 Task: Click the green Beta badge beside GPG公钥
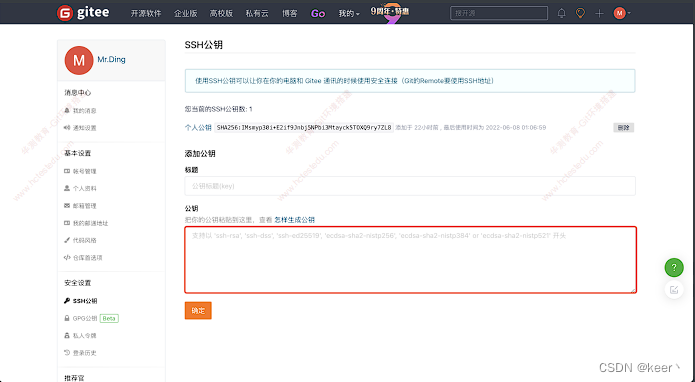(109, 318)
